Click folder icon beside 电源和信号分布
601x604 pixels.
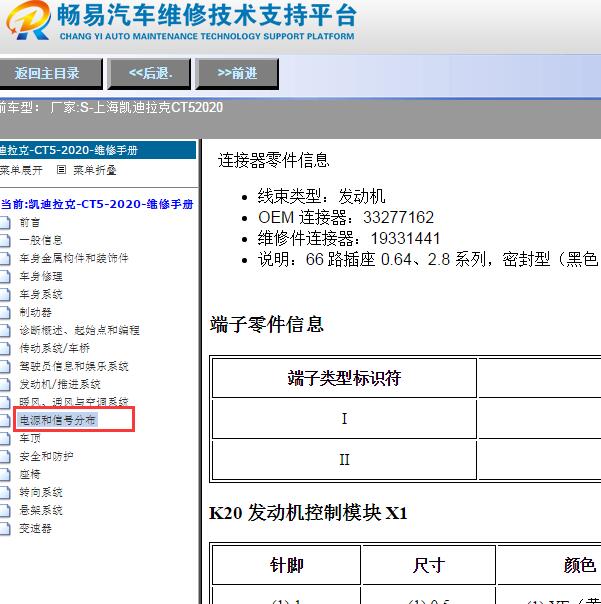[5, 420]
